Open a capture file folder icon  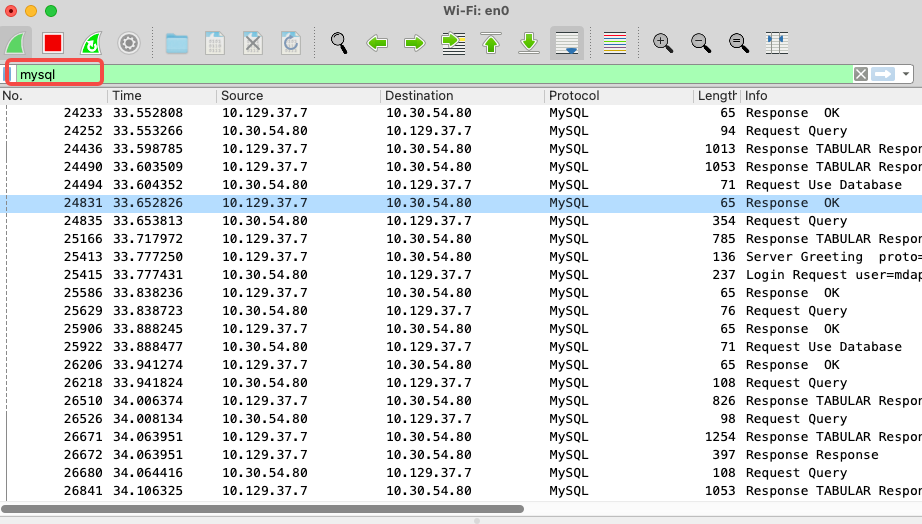tap(176, 43)
